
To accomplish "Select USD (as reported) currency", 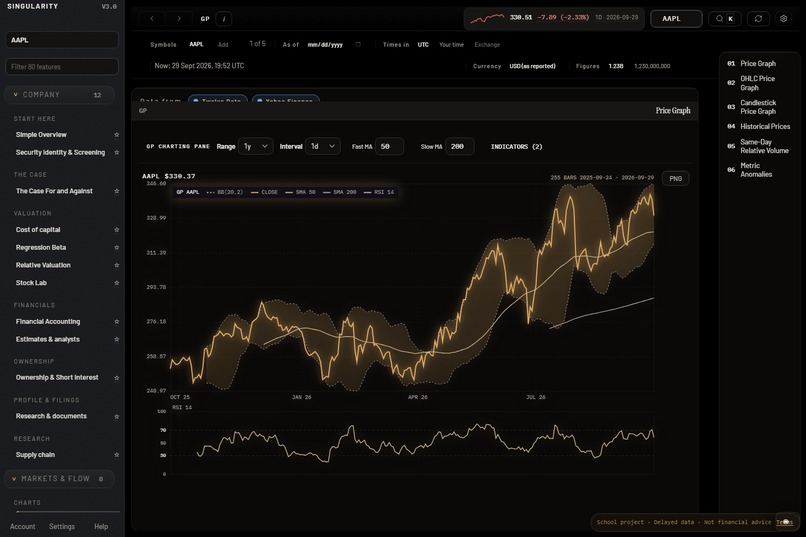I will pyautogui.click(x=533, y=66).
